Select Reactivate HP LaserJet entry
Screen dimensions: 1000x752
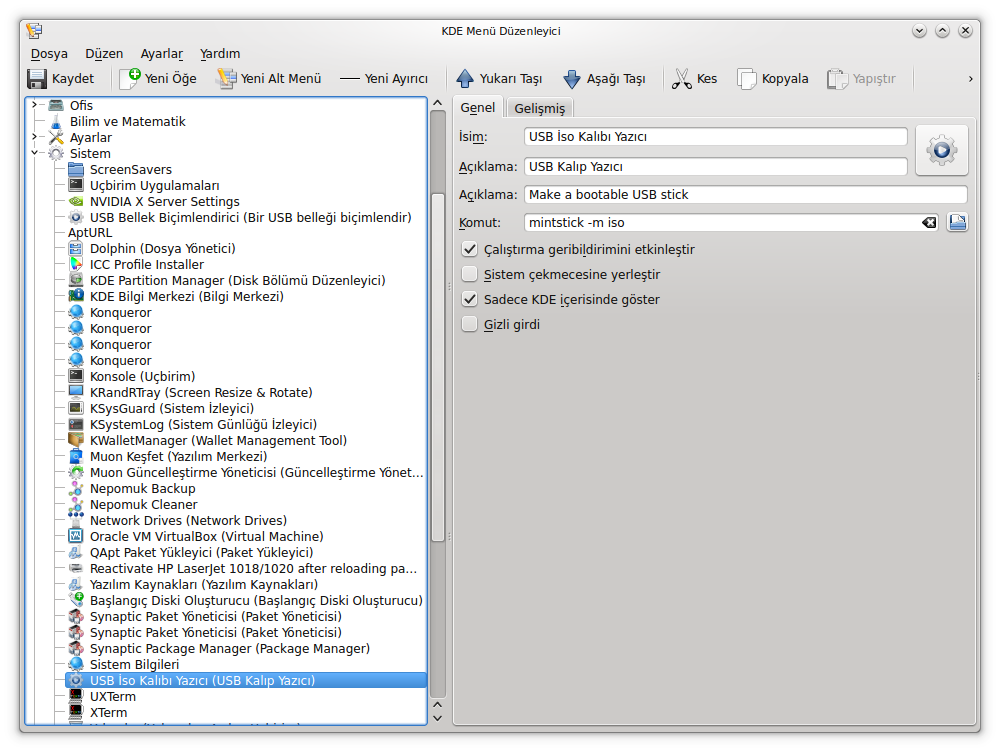tap(253, 568)
